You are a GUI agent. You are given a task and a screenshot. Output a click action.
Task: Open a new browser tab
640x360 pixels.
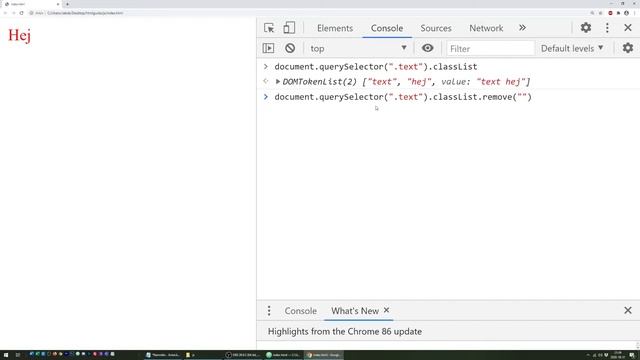point(67,4)
